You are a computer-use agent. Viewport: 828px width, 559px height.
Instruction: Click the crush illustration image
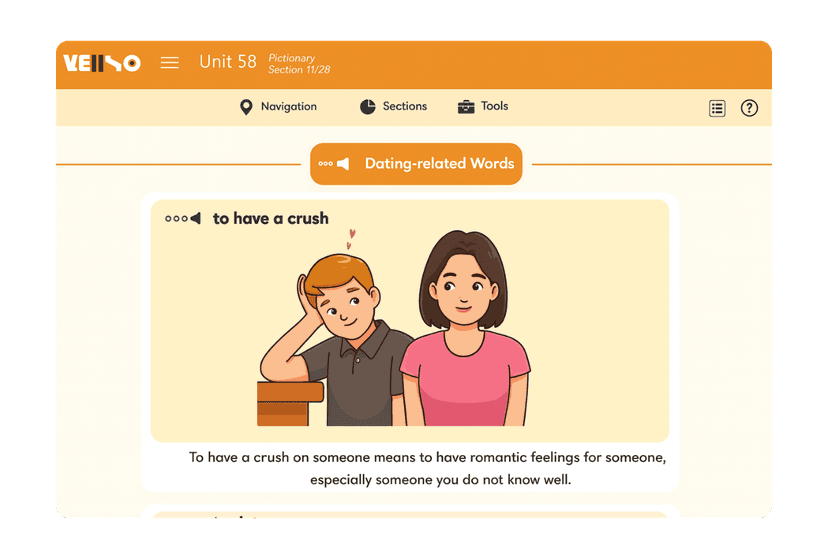coord(394,327)
